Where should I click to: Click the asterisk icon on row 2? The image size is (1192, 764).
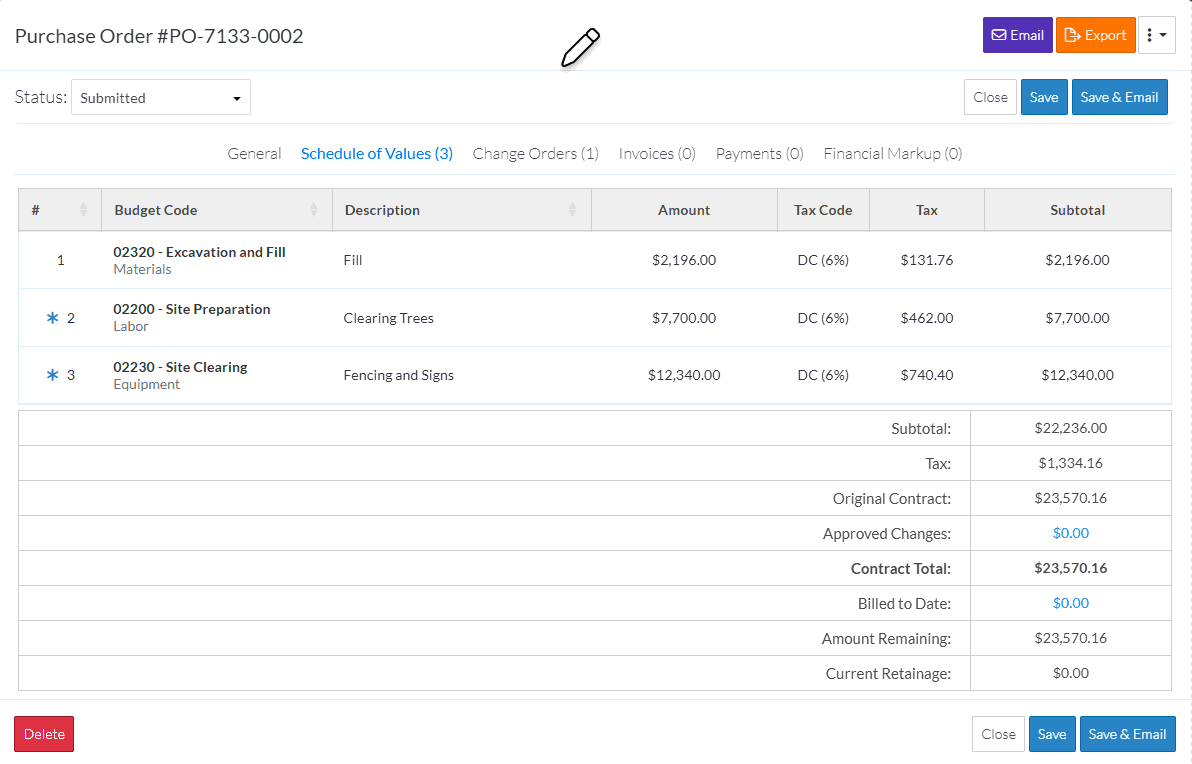(52, 318)
